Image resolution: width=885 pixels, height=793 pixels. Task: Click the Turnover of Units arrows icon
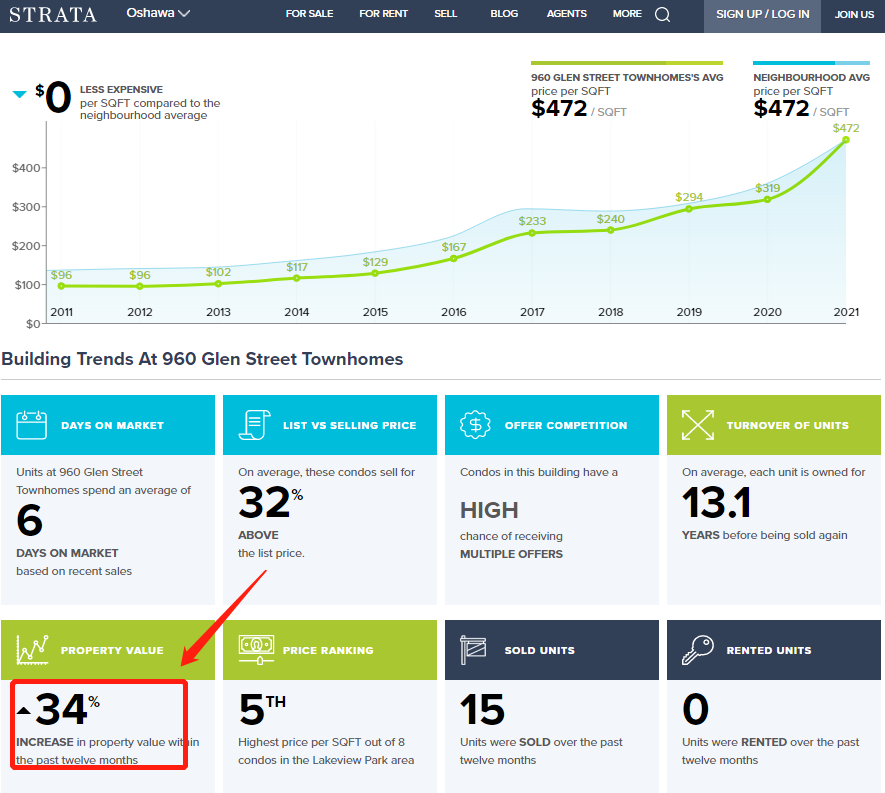coord(698,425)
